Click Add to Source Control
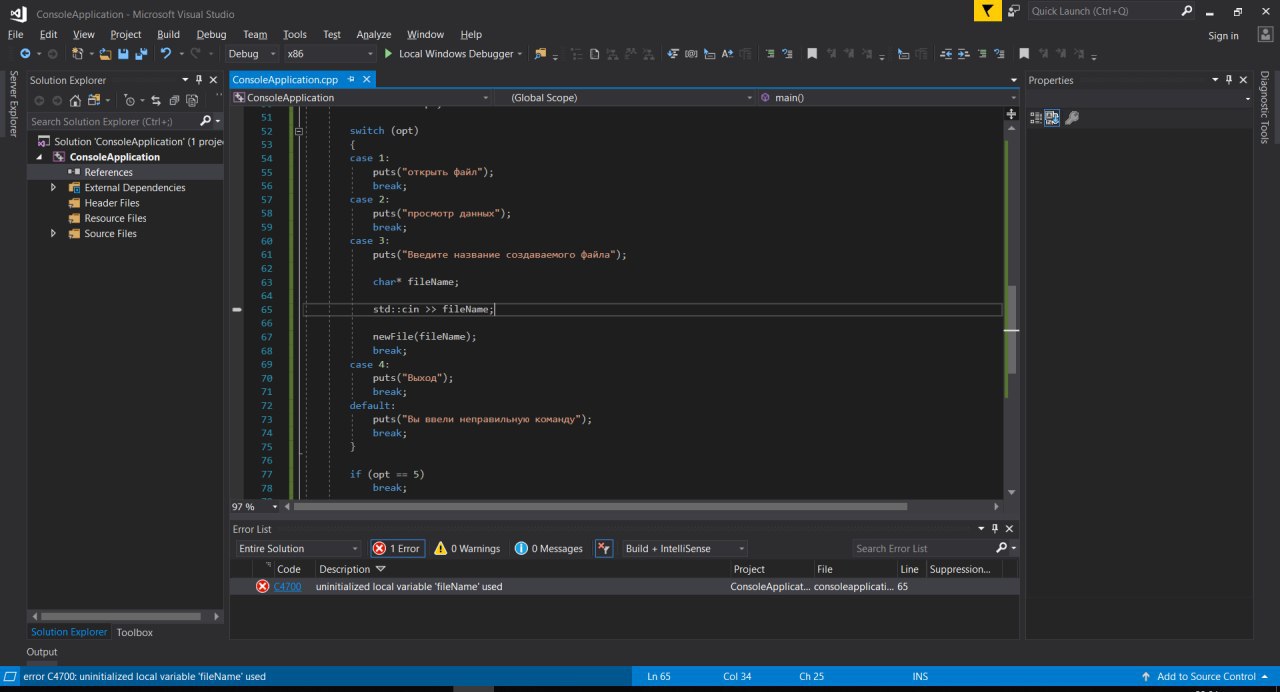This screenshot has width=1280, height=692. point(1205,677)
